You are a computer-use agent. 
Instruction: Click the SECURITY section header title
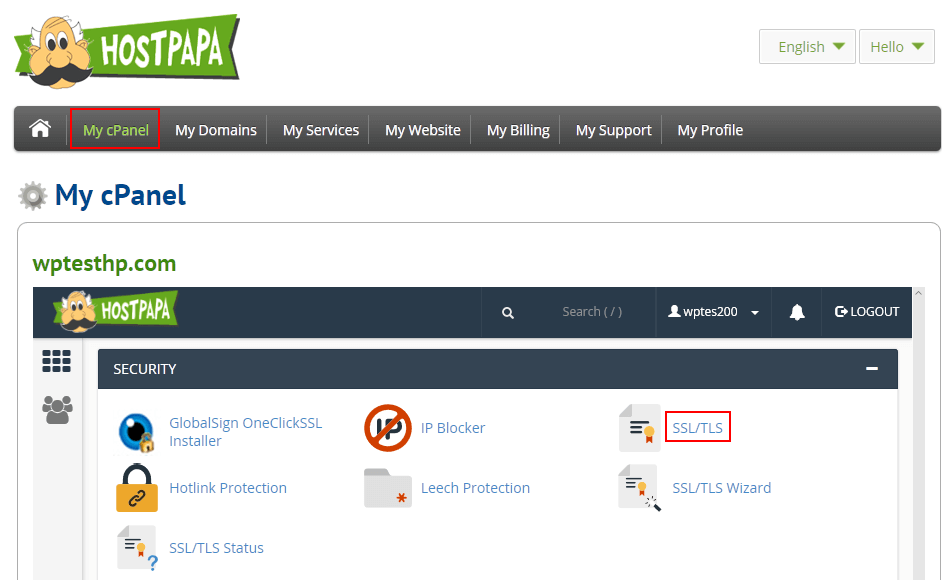pyautogui.click(x=145, y=369)
